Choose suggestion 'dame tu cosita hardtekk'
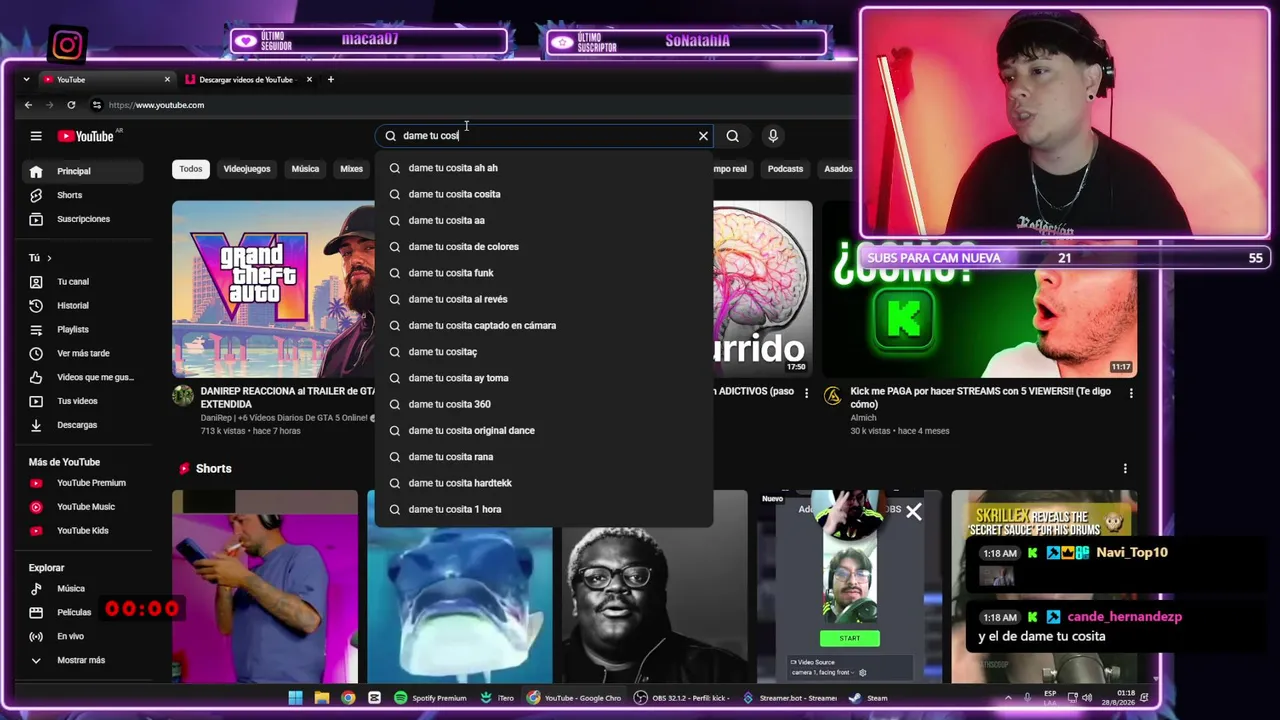This screenshot has height=720, width=1280. [x=544, y=483]
